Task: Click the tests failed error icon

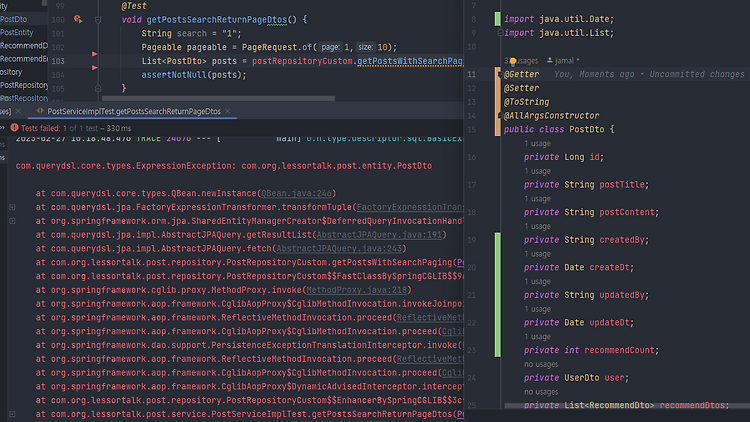Action: tap(14, 128)
